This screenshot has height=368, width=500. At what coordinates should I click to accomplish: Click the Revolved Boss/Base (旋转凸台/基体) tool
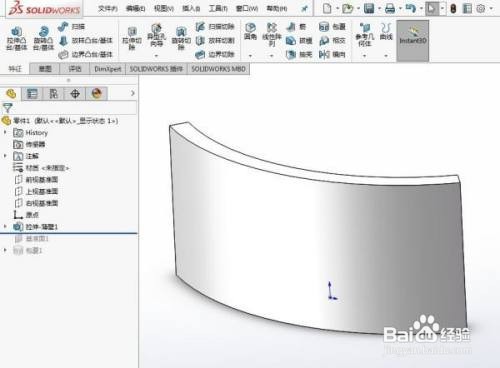tap(43, 39)
